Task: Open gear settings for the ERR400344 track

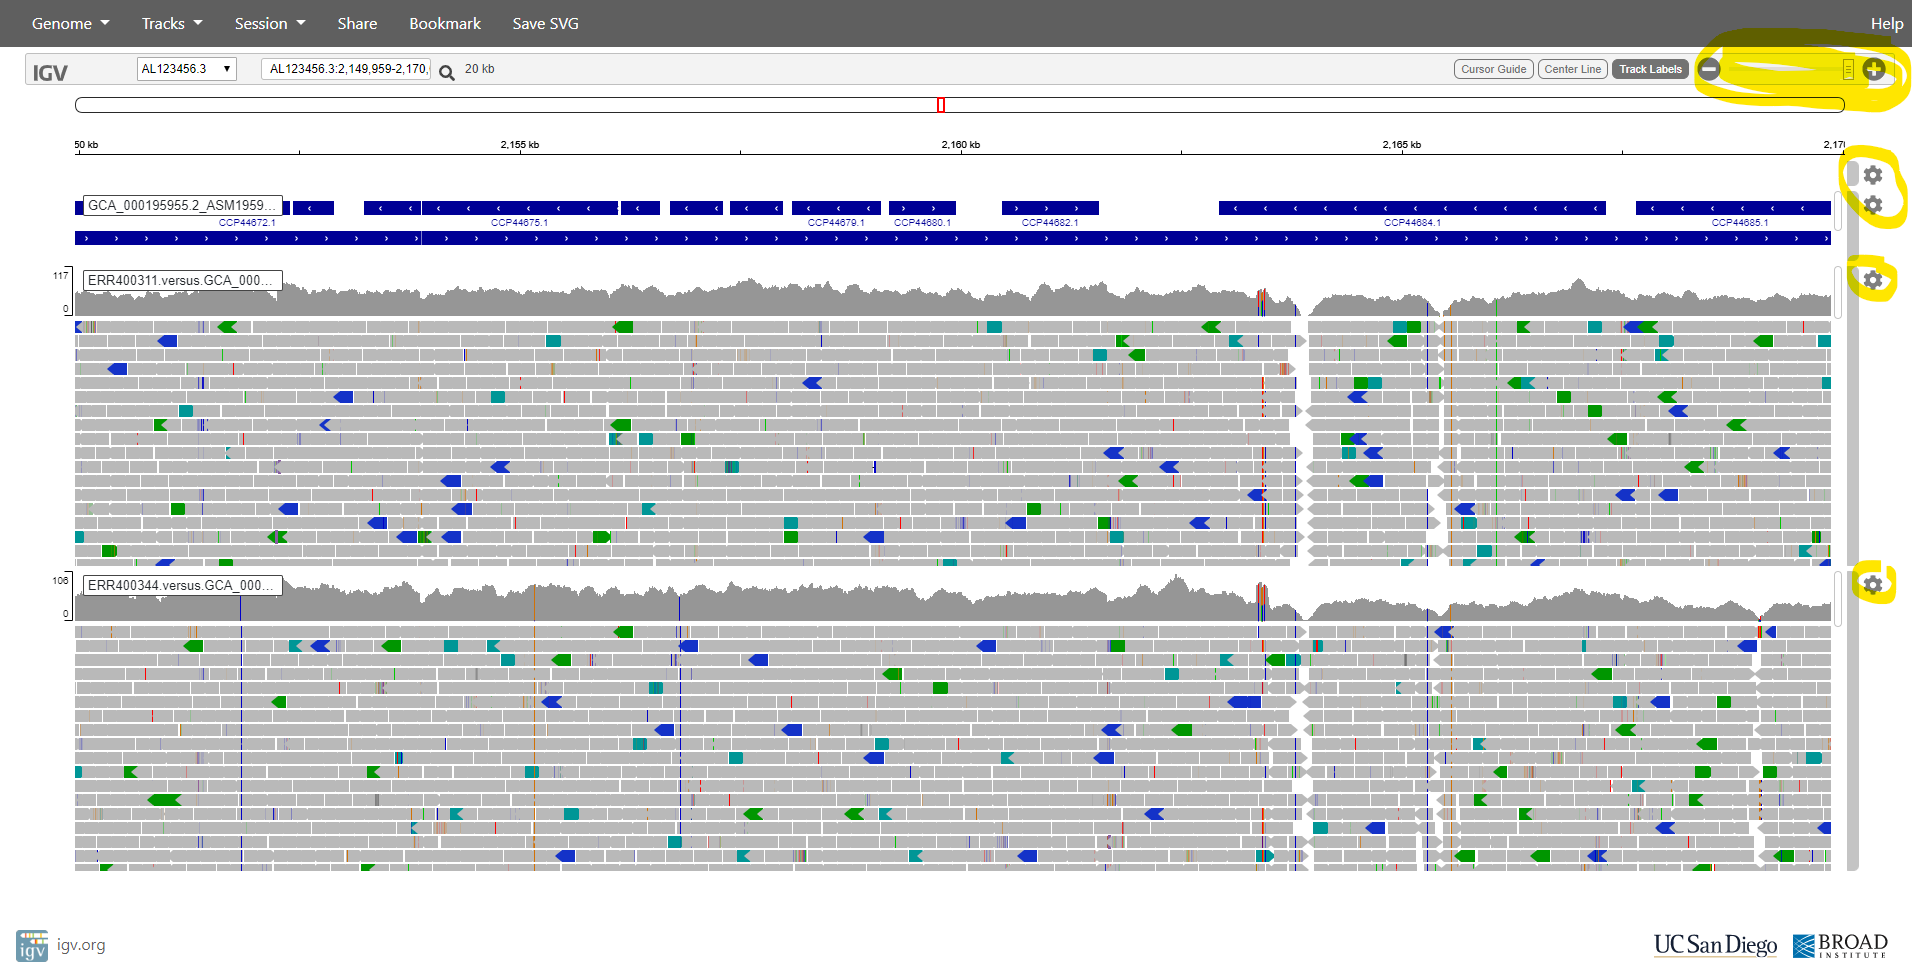Action: pyautogui.click(x=1873, y=585)
